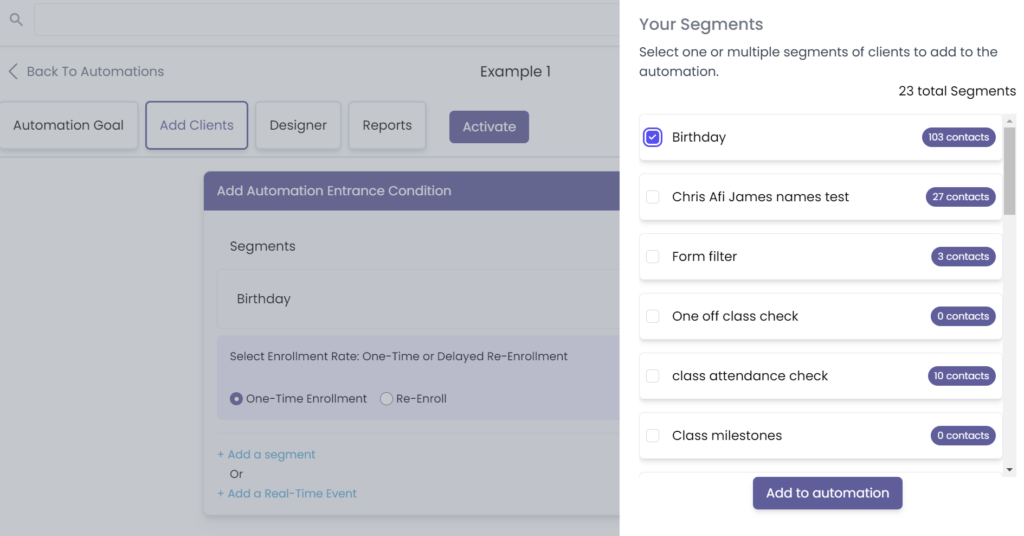Screen dimensions: 1024x536
Task: Click the 103 contacts badge on Birthday
Action: click(x=958, y=137)
